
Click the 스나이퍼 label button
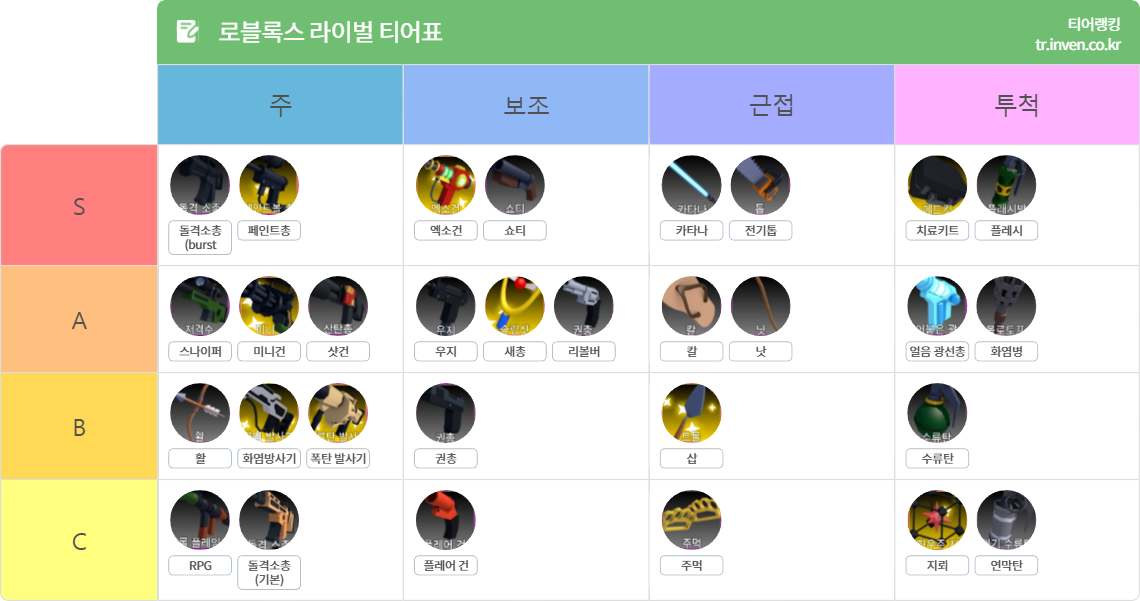tap(200, 352)
